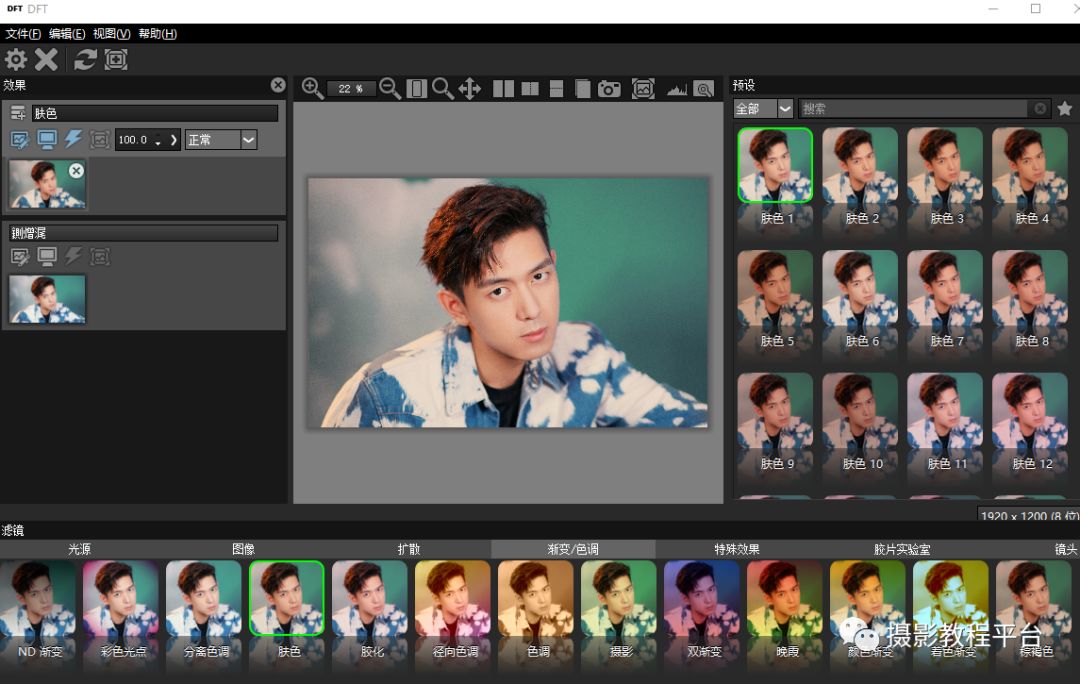The width and height of the screenshot is (1080, 684).
Task: Open the 编辑(E) menu
Action: click(x=67, y=34)
